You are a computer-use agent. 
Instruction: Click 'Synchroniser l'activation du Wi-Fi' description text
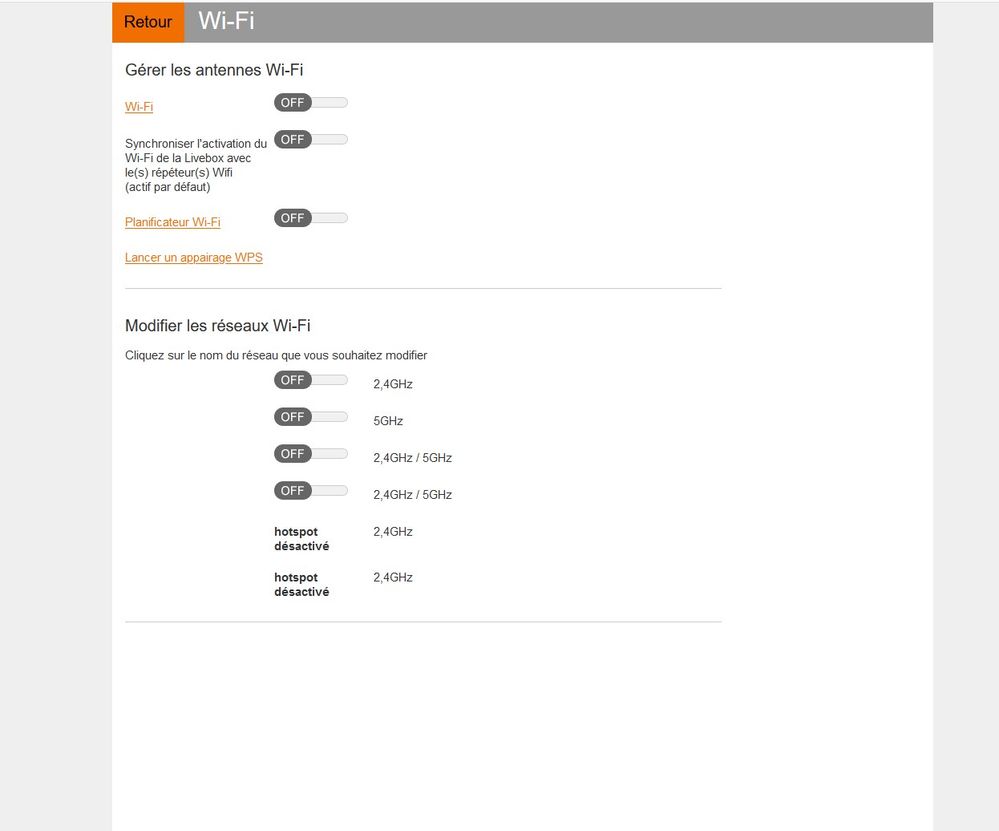(196, 165)
